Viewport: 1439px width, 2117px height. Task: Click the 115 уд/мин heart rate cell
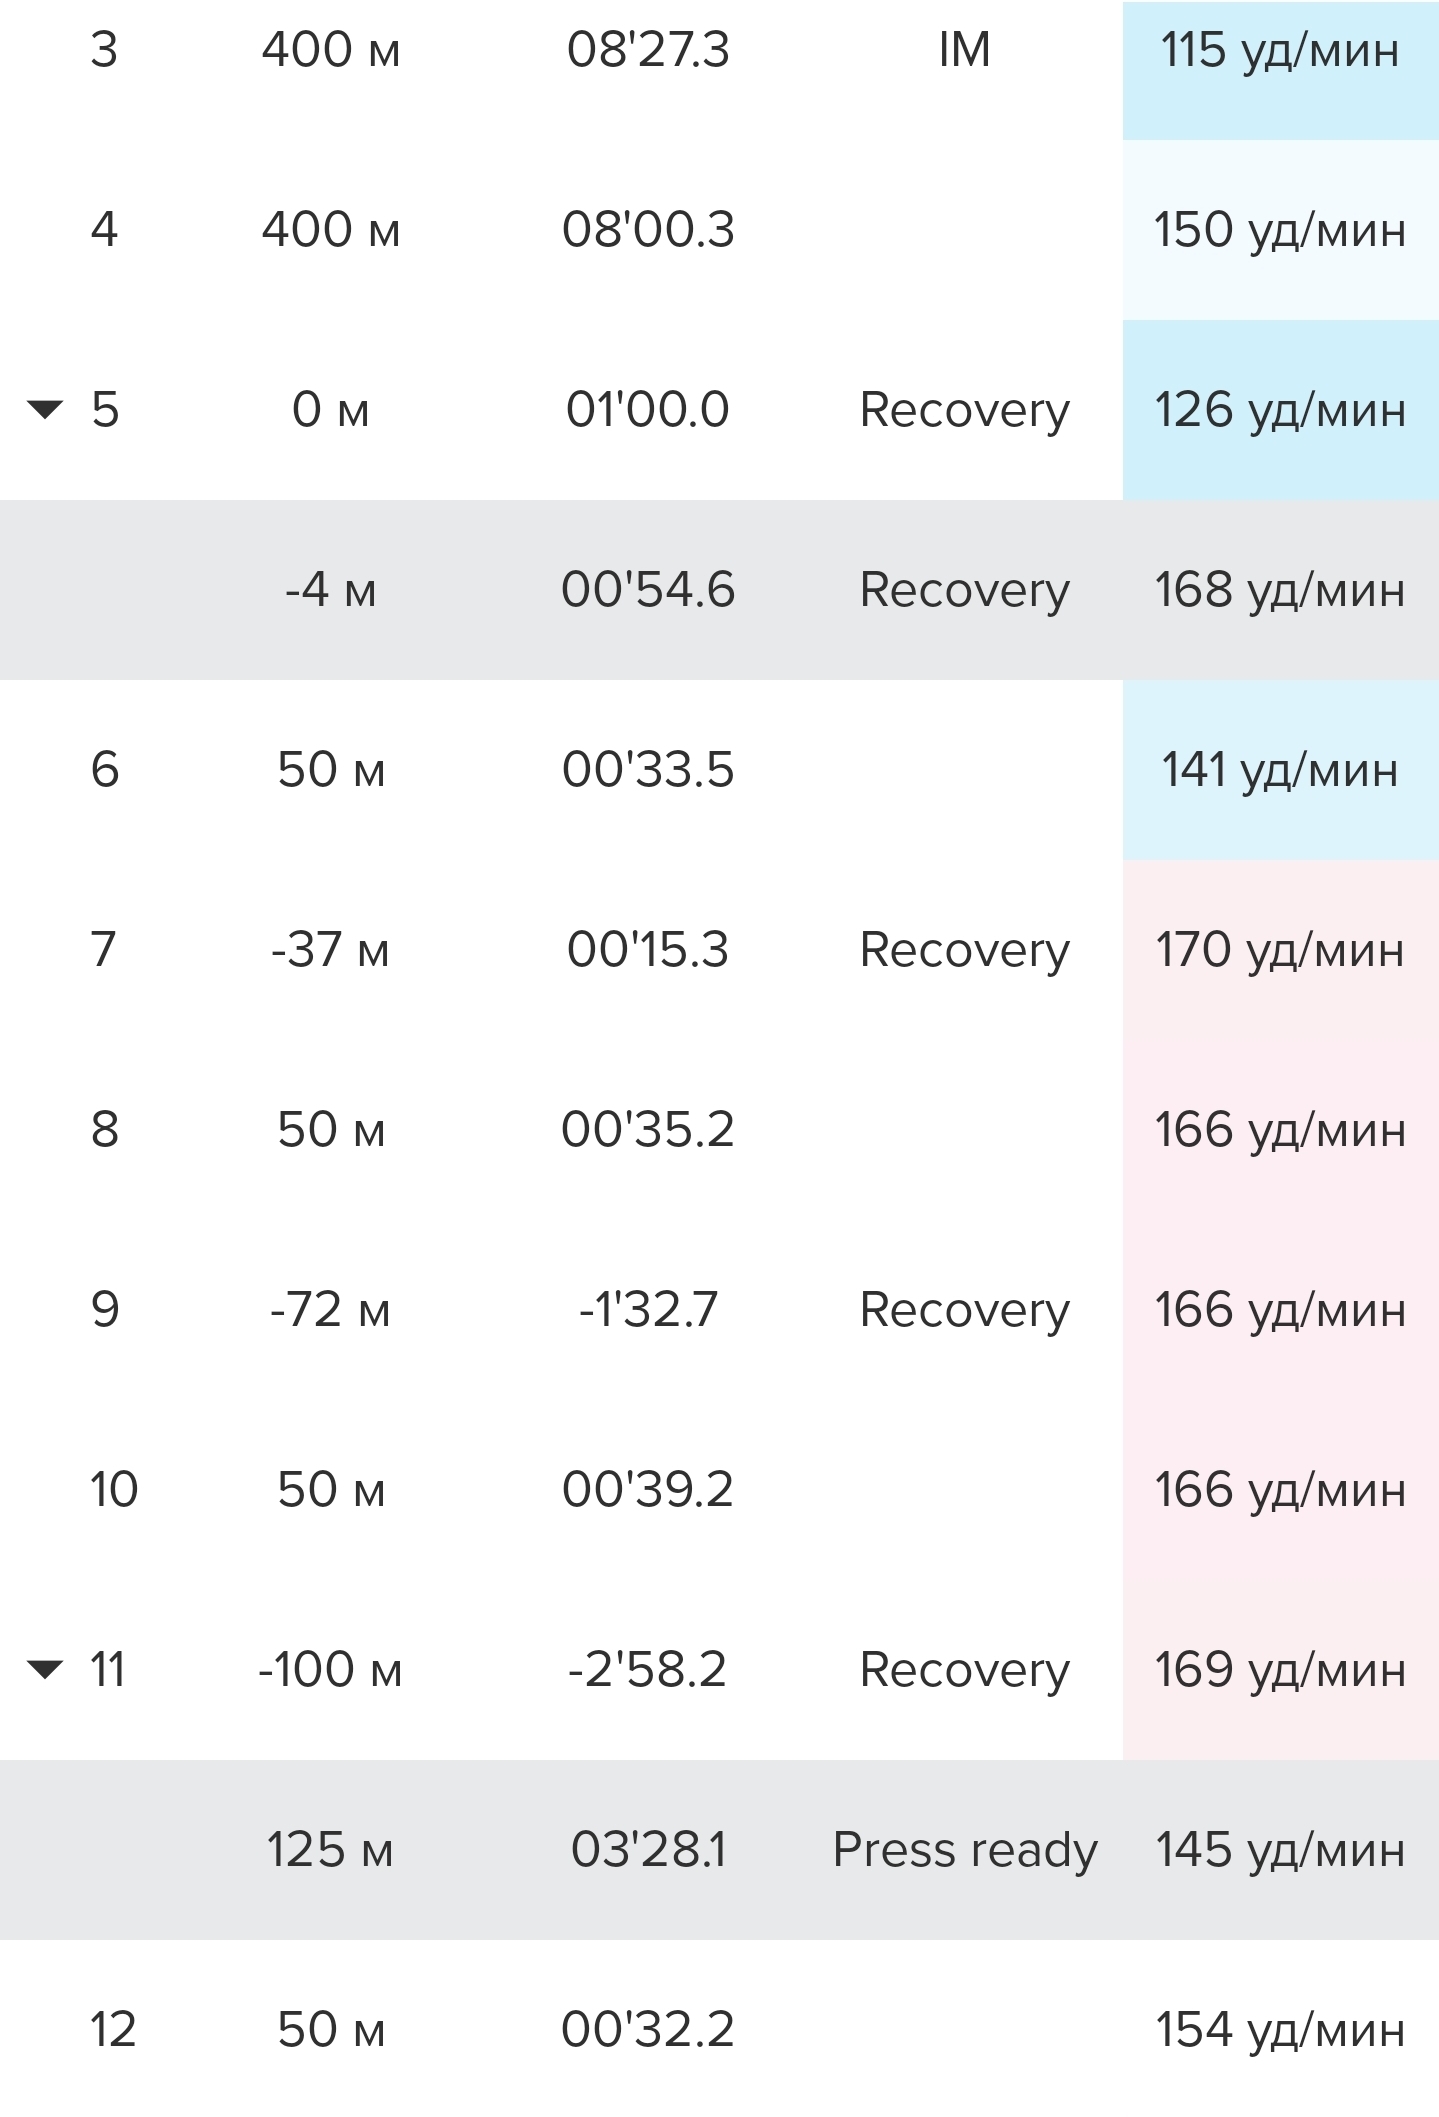pos(1279,50)
